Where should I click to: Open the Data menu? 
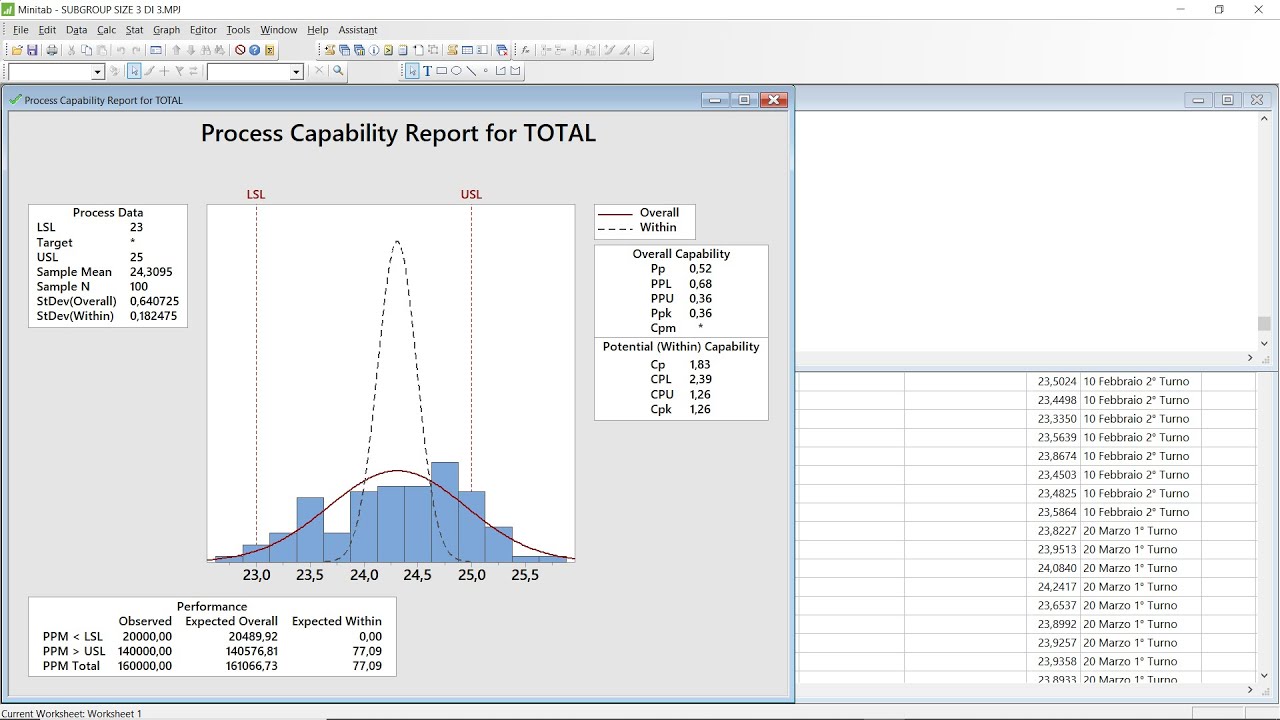coord(76,30)
